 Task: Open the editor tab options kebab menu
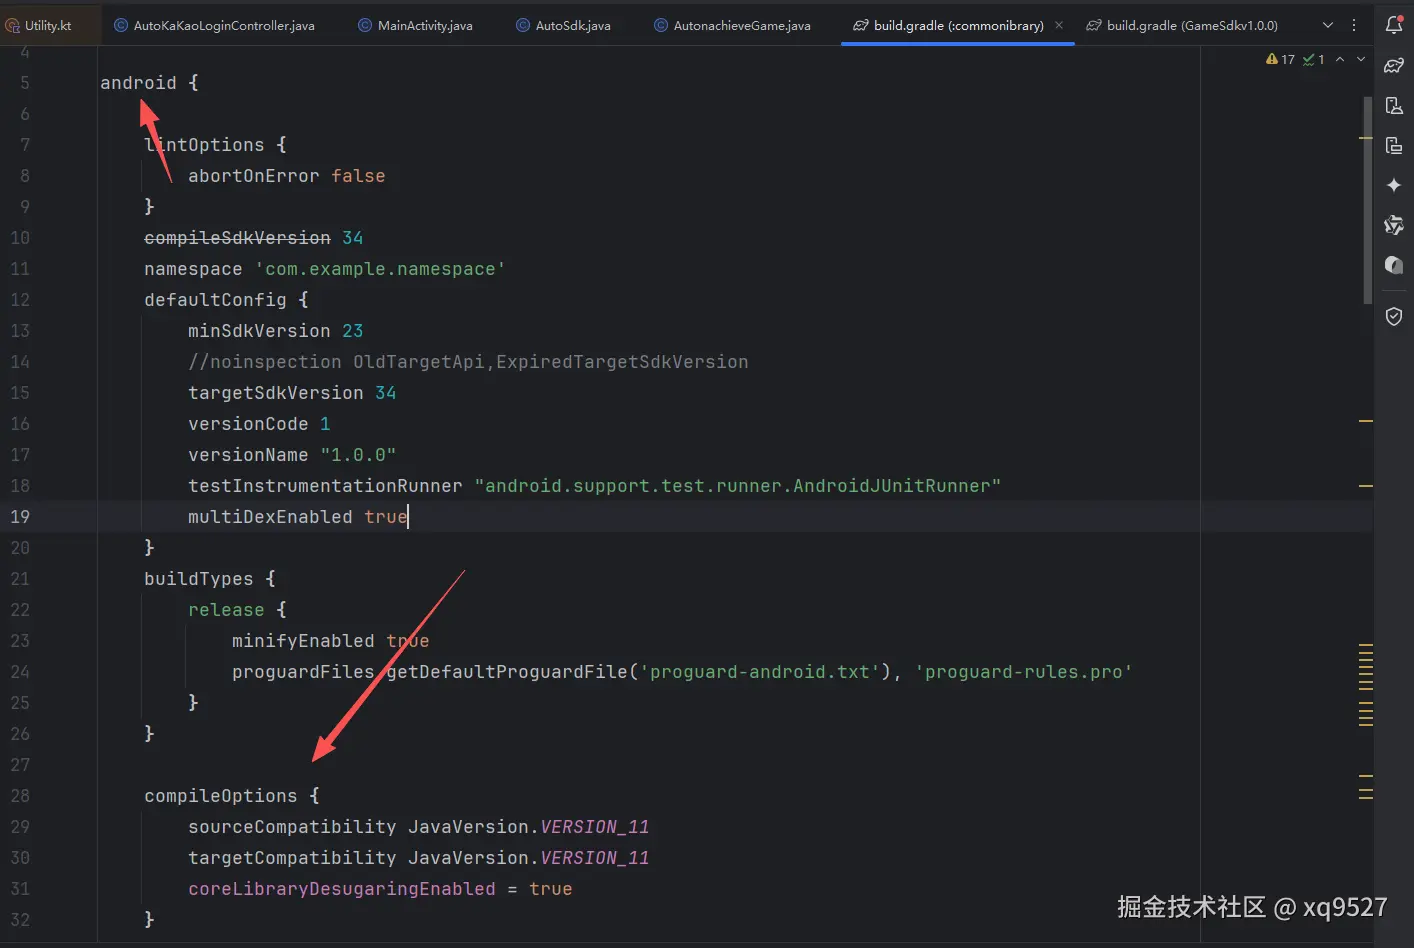coord(1354,25)
